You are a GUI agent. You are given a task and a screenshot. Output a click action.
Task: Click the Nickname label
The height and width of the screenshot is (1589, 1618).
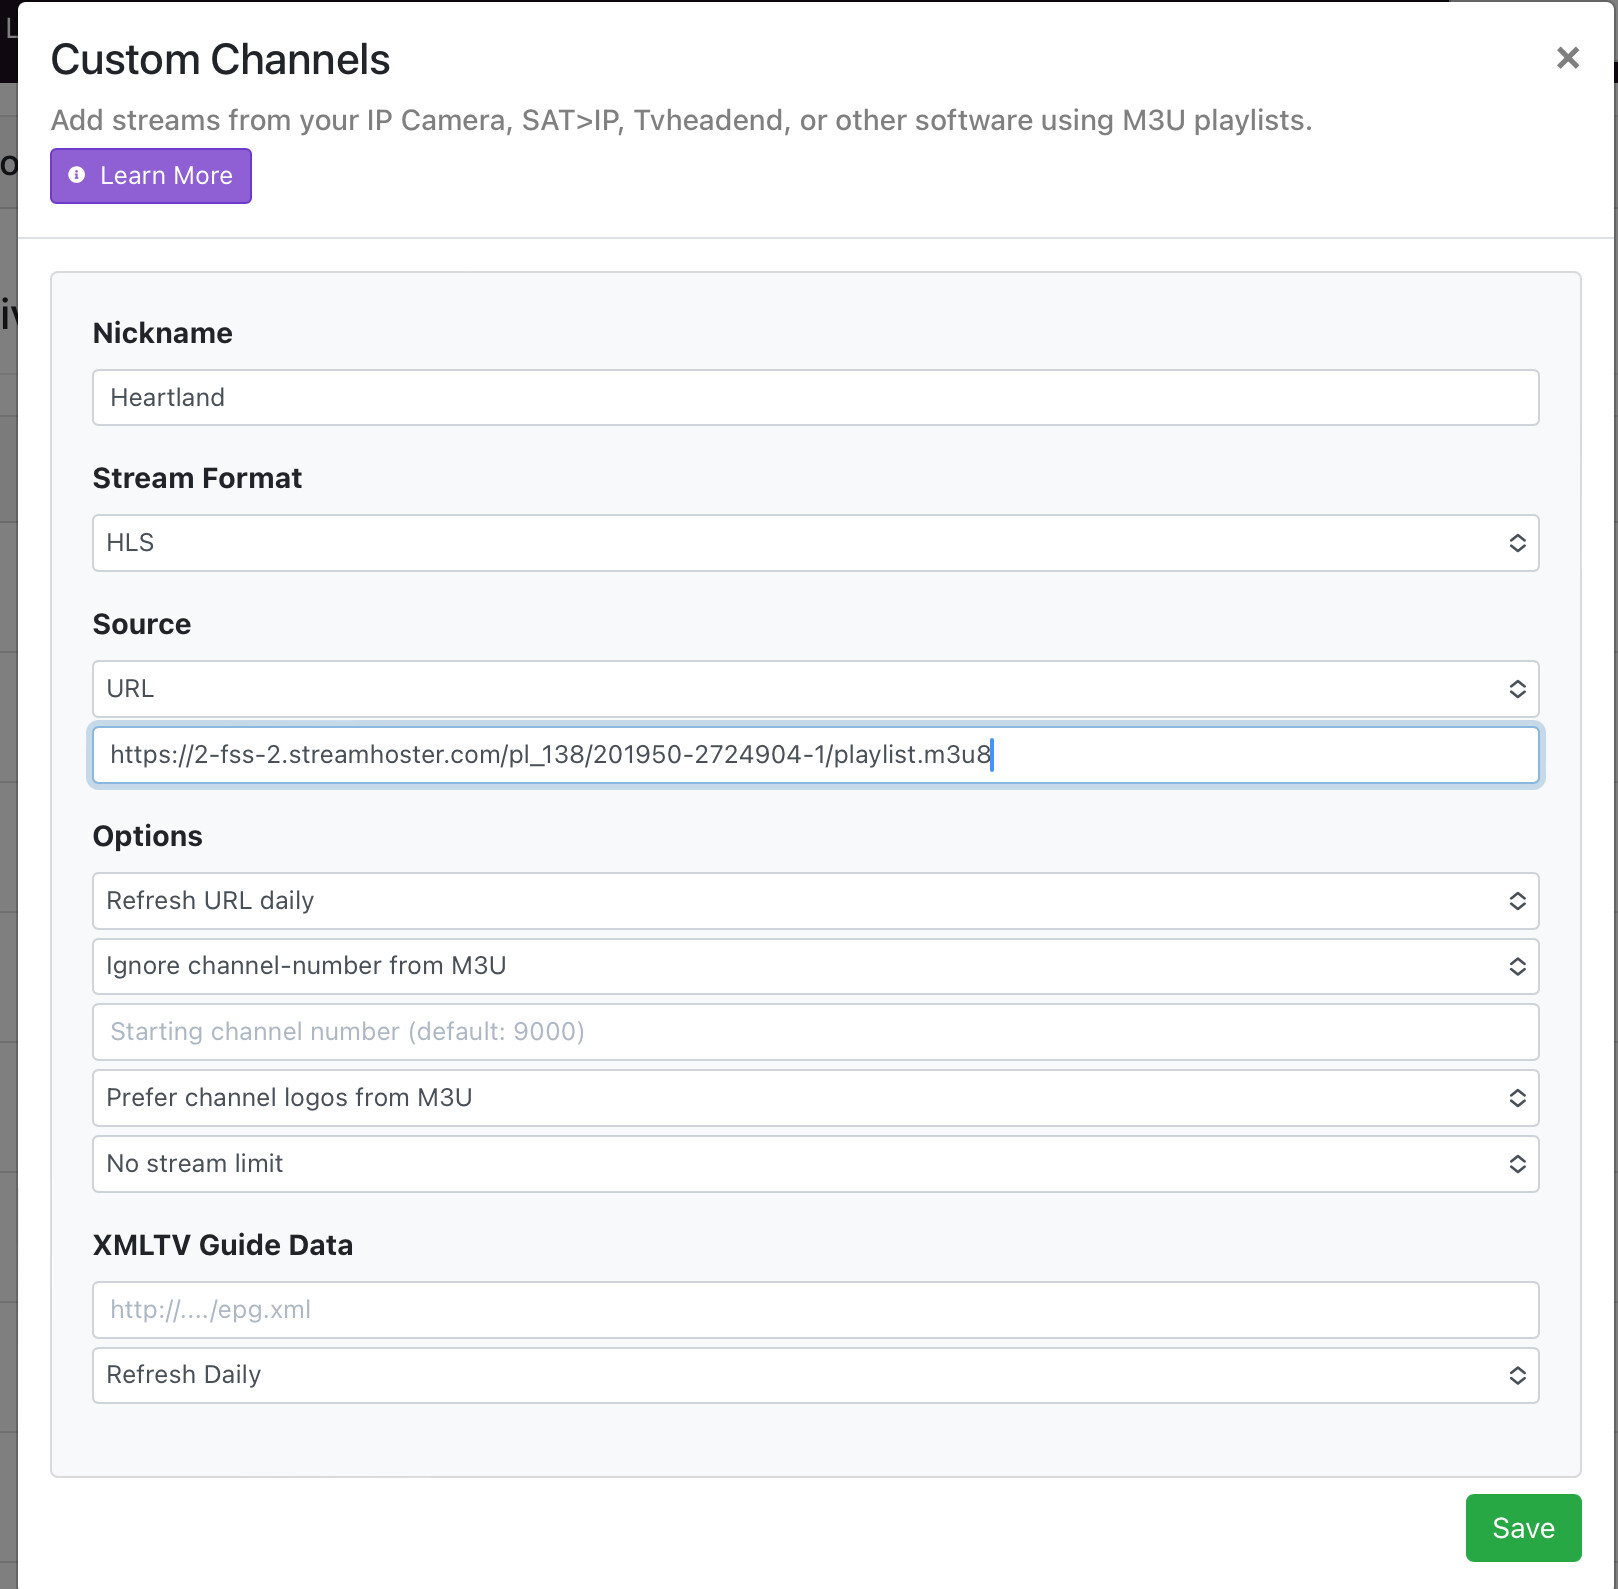click(162, 333)
